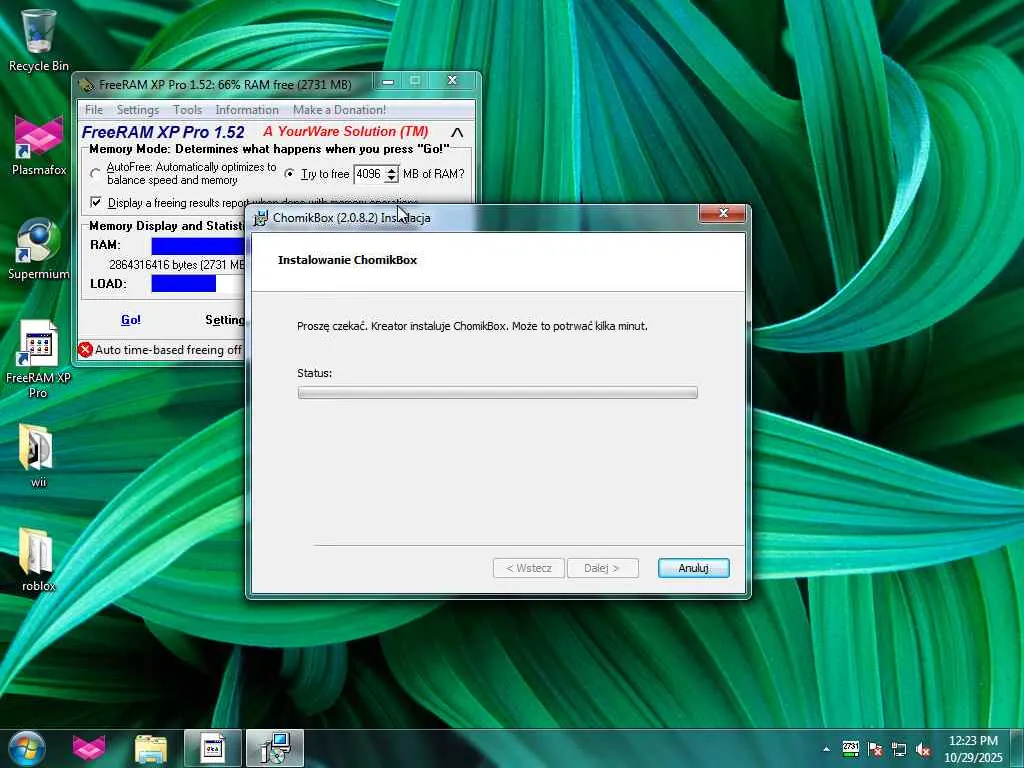Click the Anuluj button to cancel install
Image resolution: width=1024 pixels, height=768 pixels.
pyautogui.click(x=694, y=568)
